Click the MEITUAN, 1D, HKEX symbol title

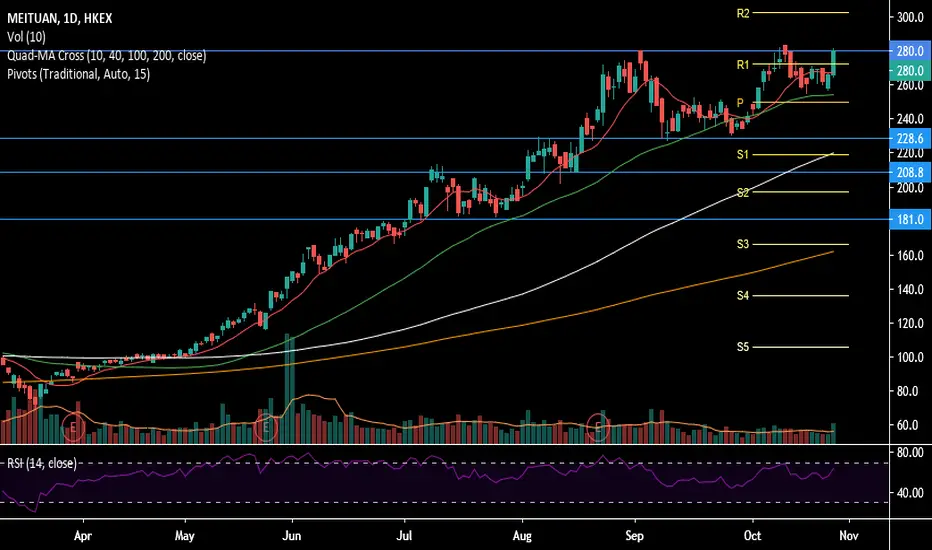click(x=59, y=18)
